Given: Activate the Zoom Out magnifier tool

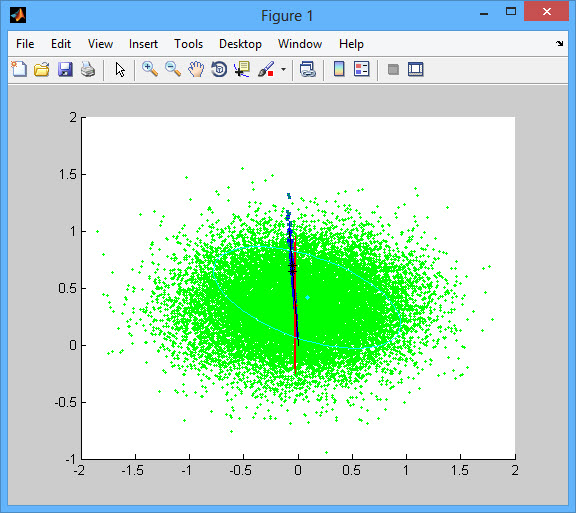Looking at the screenshot, I should (173, 69).
